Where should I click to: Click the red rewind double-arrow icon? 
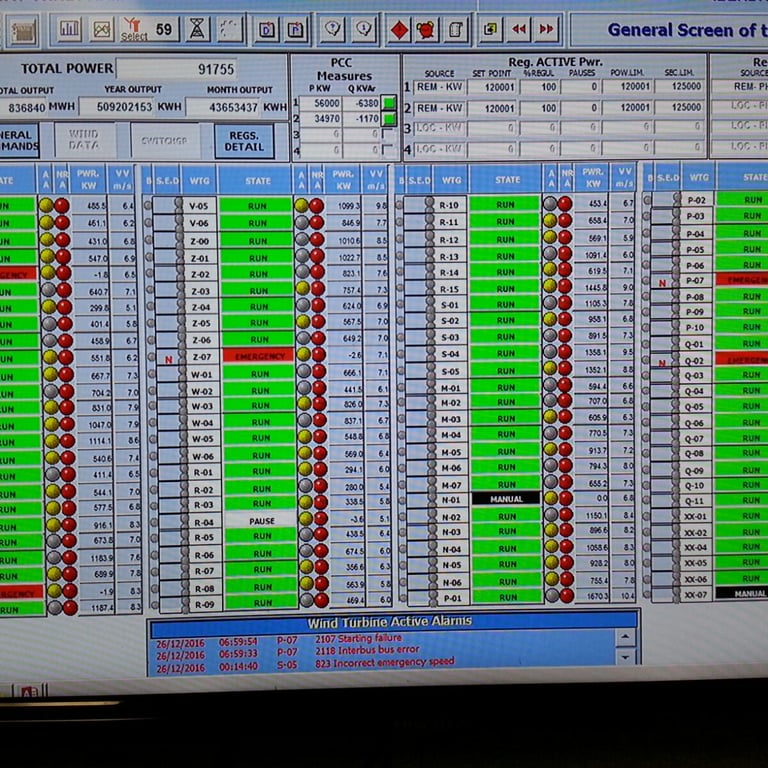pos(518,30)
